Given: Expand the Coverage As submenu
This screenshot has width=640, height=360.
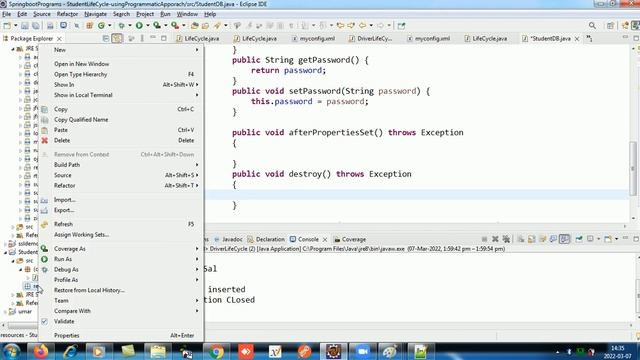Looking at the screenshot, I should click(122, 249).
